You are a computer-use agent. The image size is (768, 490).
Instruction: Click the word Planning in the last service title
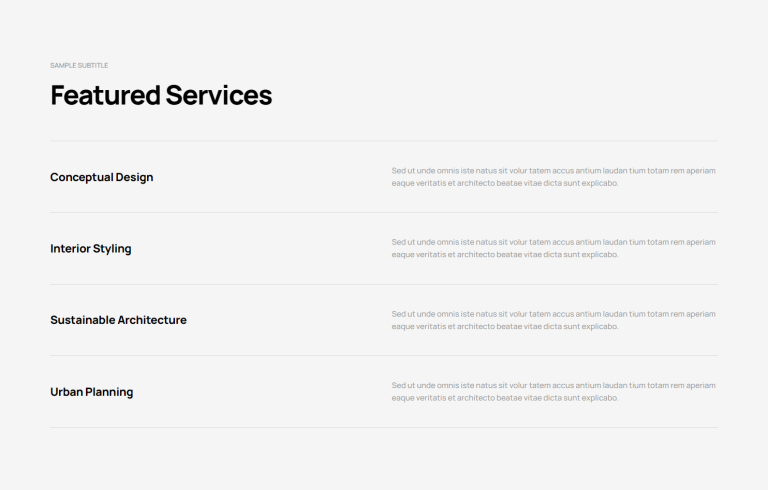109,392
